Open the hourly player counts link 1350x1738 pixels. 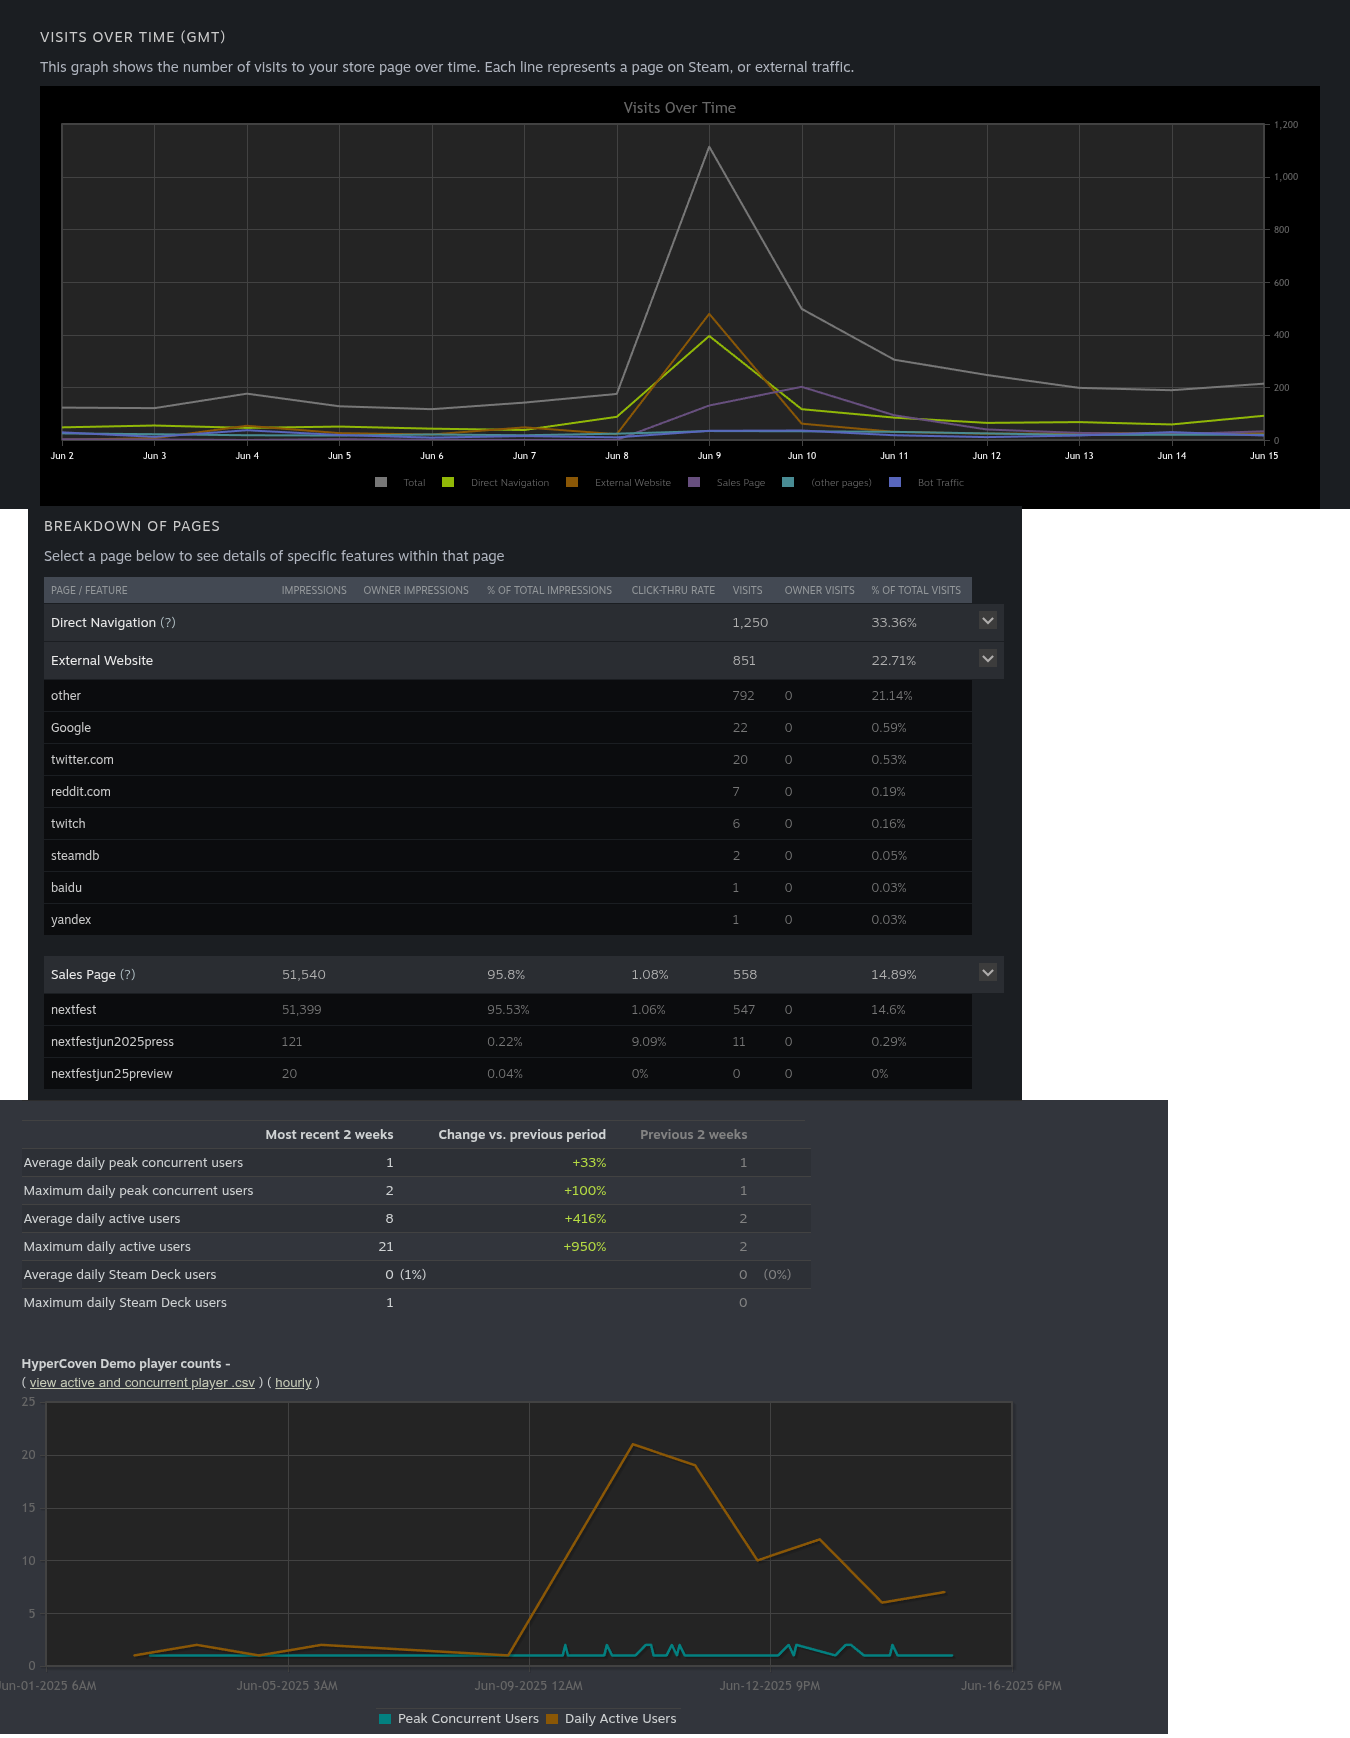coord(293,1383)
